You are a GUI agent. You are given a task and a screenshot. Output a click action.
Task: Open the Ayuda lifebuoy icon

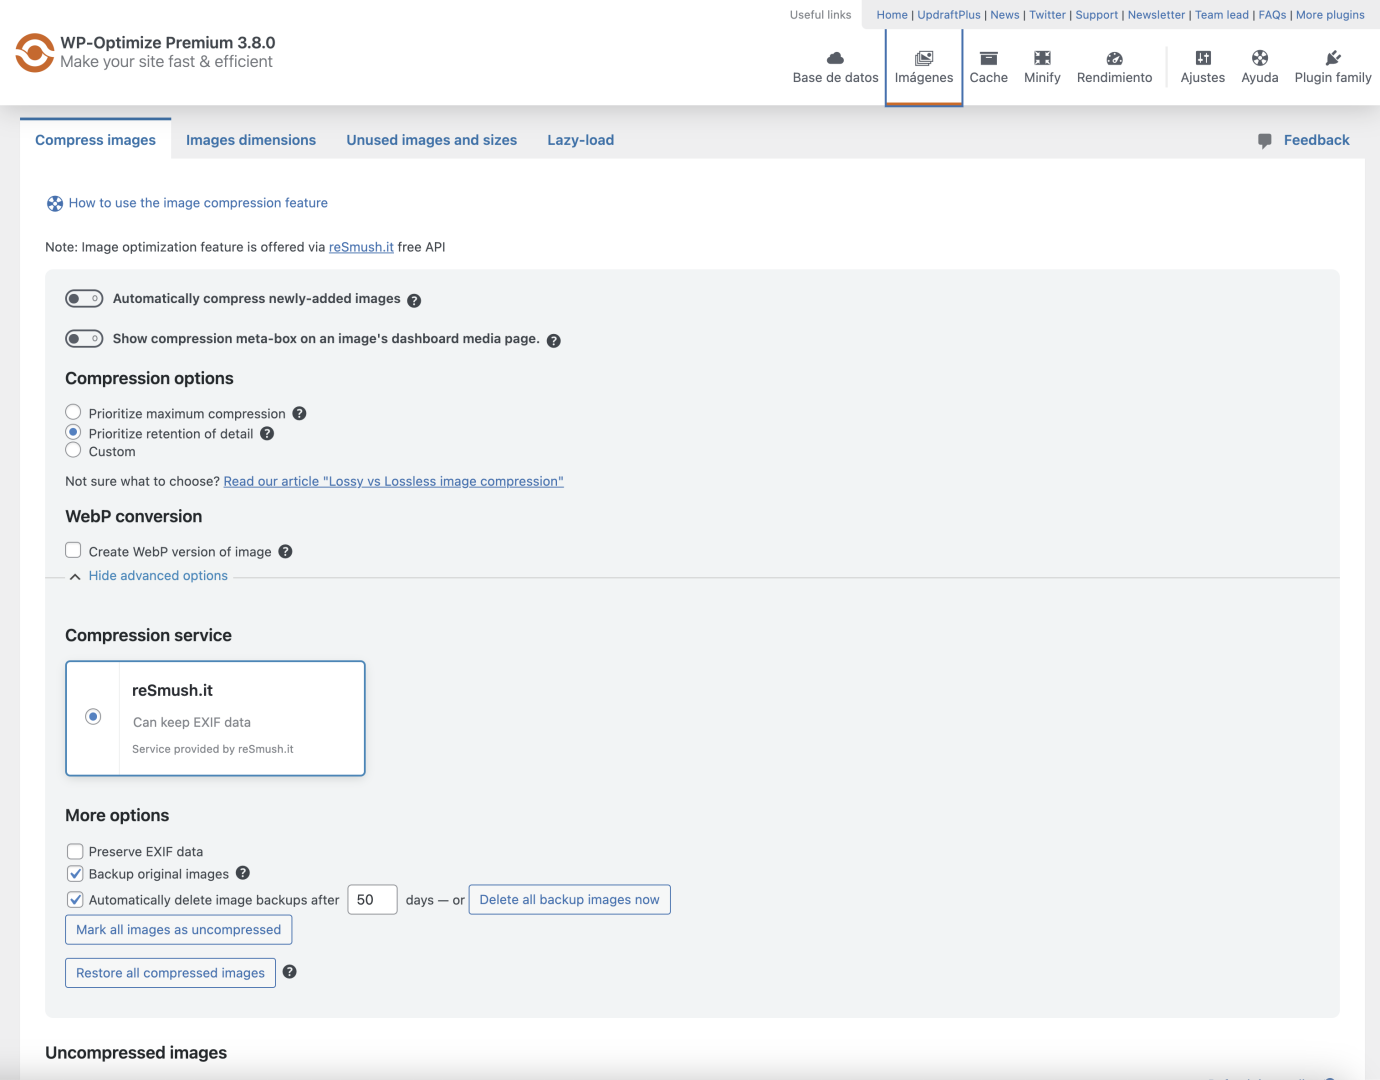pyautogui.click(x=1260, y=58)
